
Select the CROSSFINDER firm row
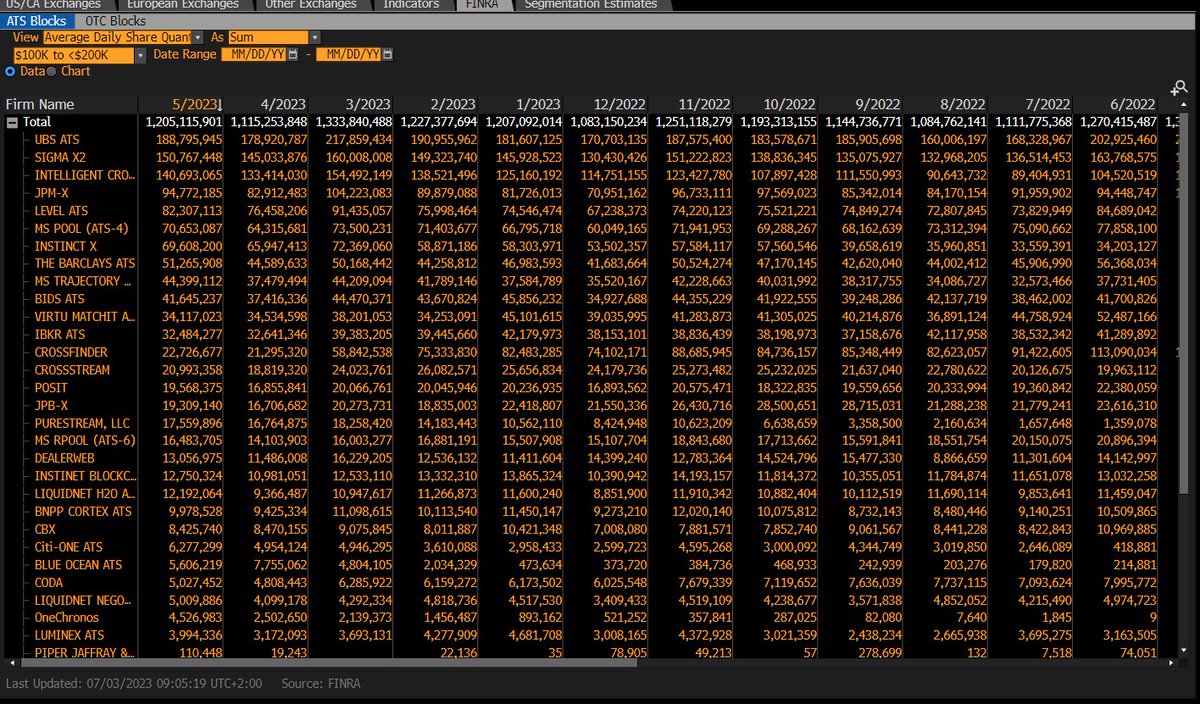tap(71, 352)
